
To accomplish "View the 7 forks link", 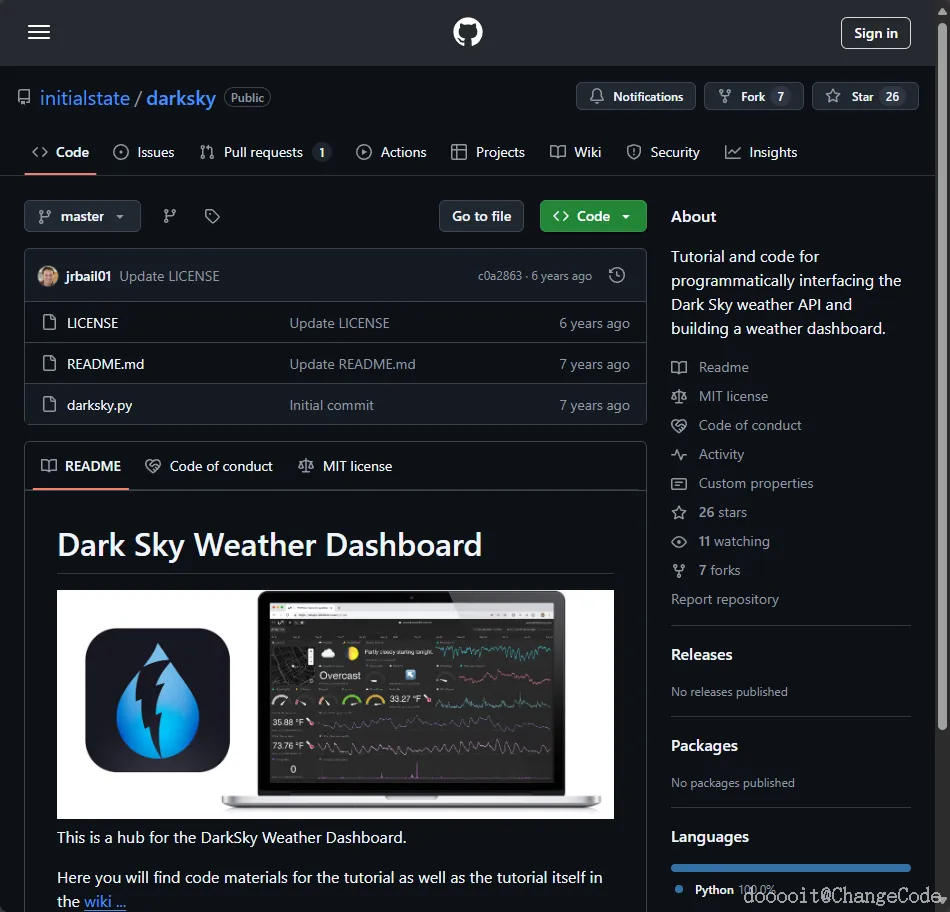I will pos(719,571).
